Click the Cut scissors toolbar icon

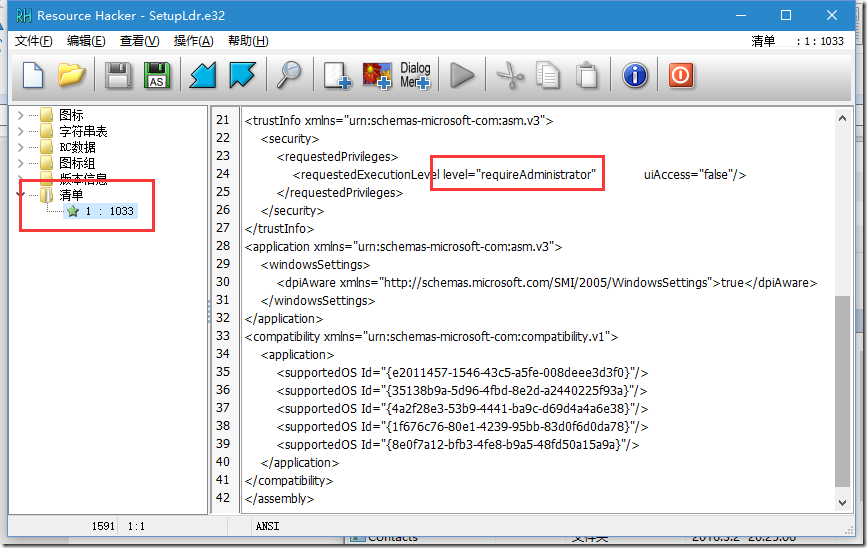click(x=510, y=75)
